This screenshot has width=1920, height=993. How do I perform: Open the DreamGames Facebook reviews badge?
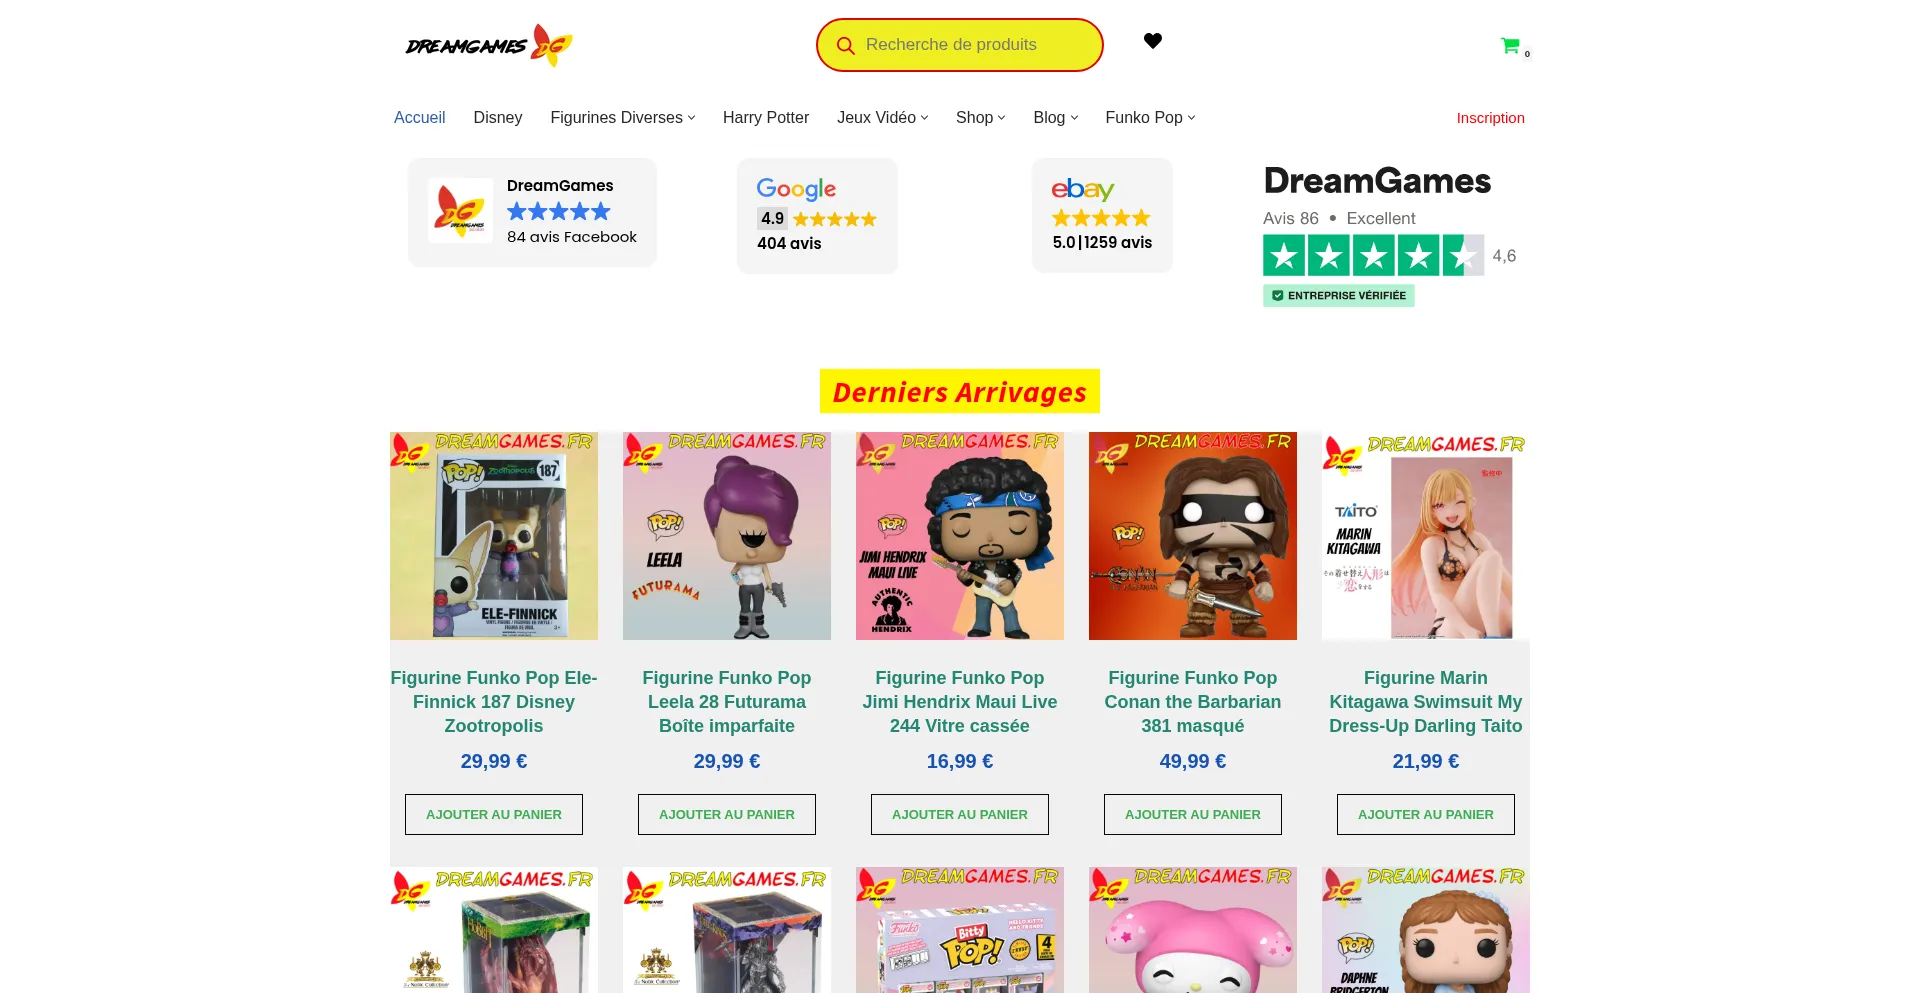(x=532, y=212)
